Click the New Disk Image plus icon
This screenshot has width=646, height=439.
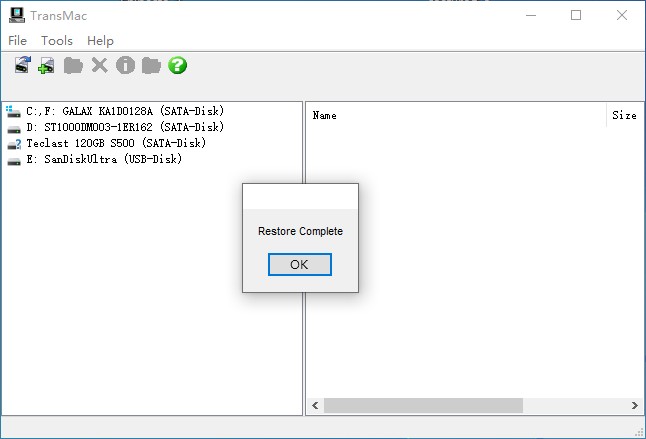[46, 65]
